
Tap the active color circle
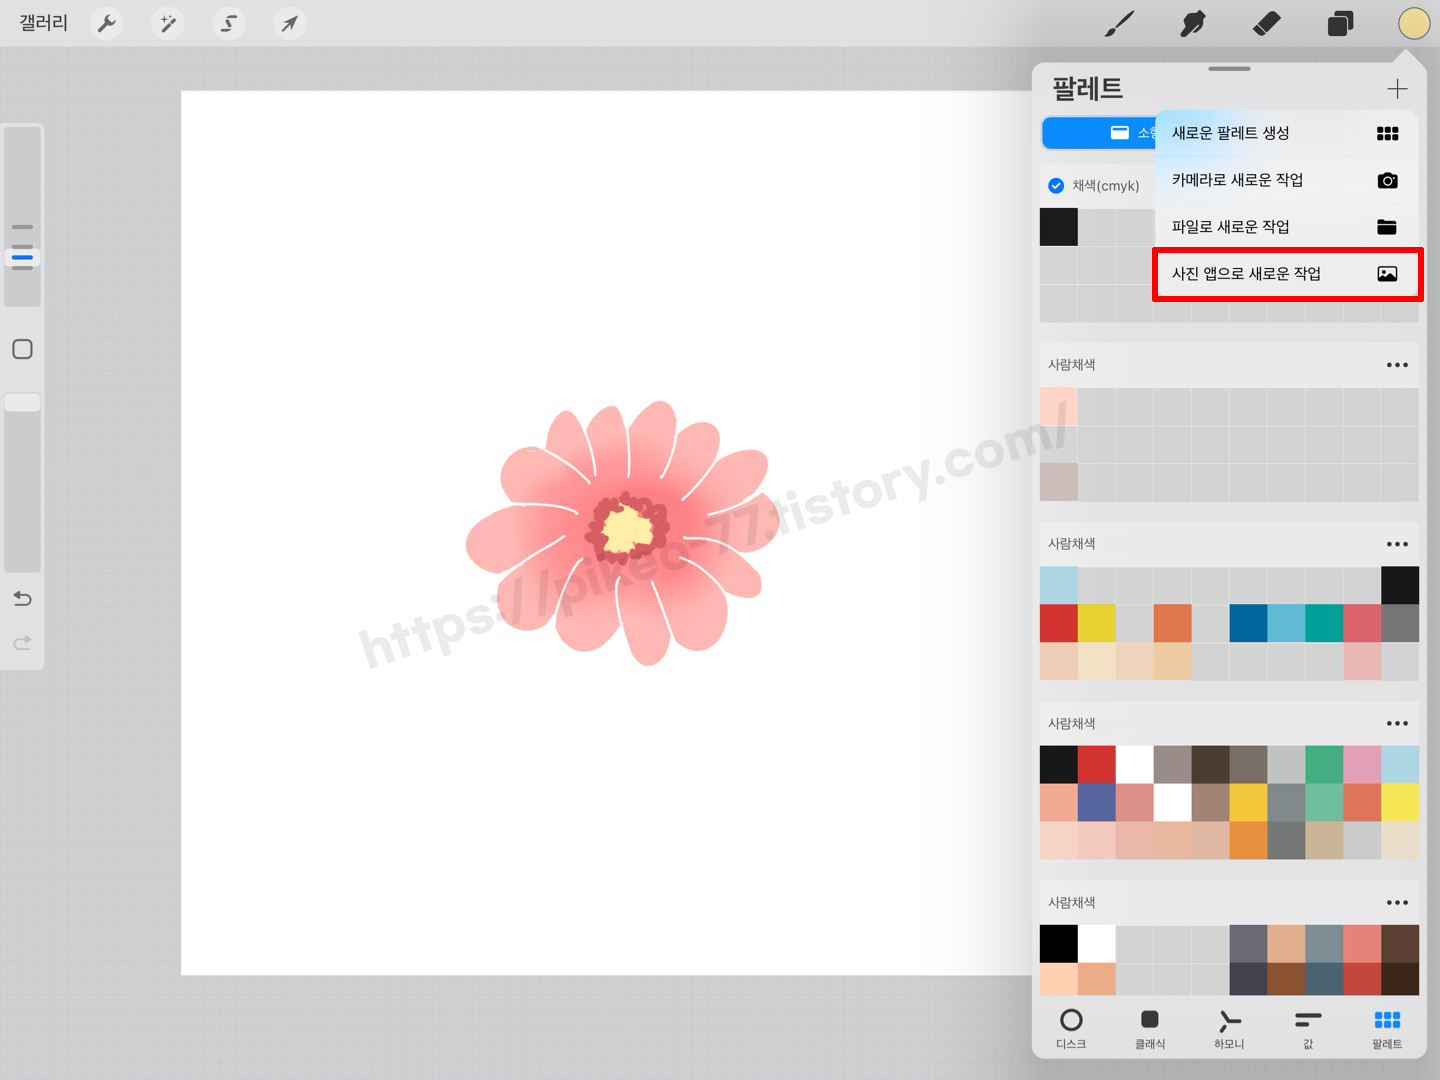(x=1414, y=23)
